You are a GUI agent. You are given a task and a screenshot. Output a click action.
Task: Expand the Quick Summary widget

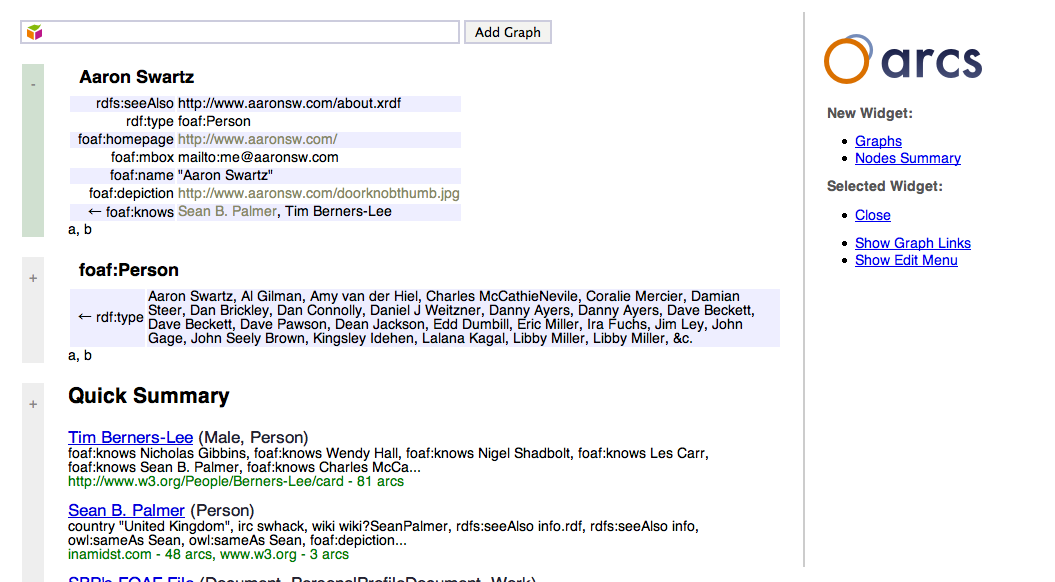click(33, 404)
